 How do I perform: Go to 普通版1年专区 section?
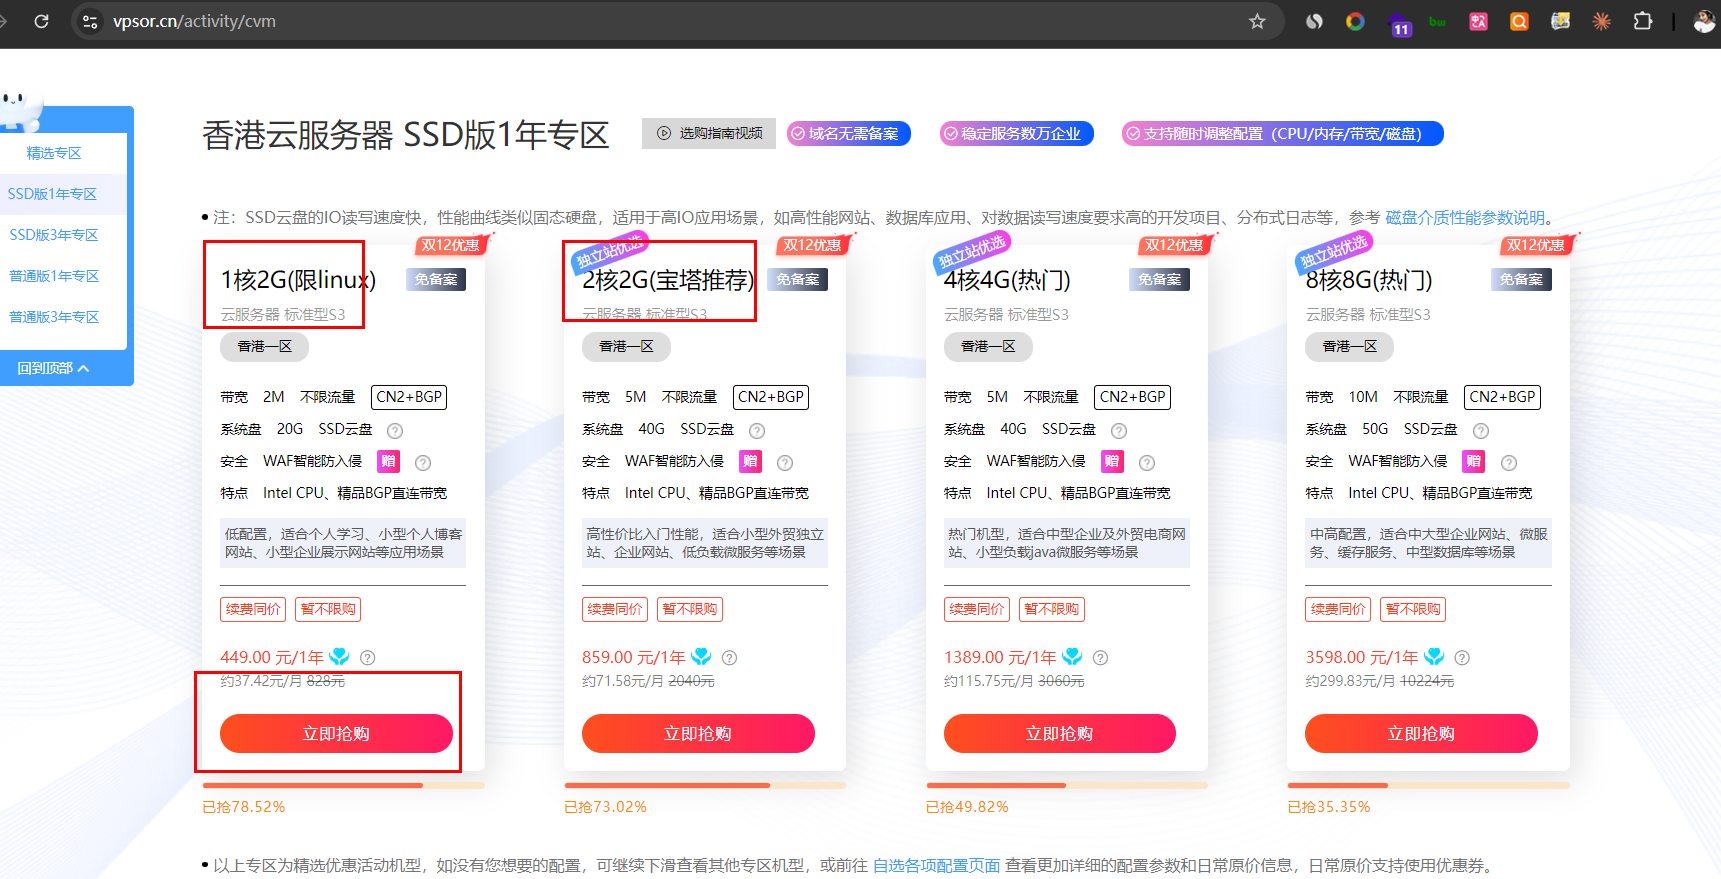tap(54, 276)
